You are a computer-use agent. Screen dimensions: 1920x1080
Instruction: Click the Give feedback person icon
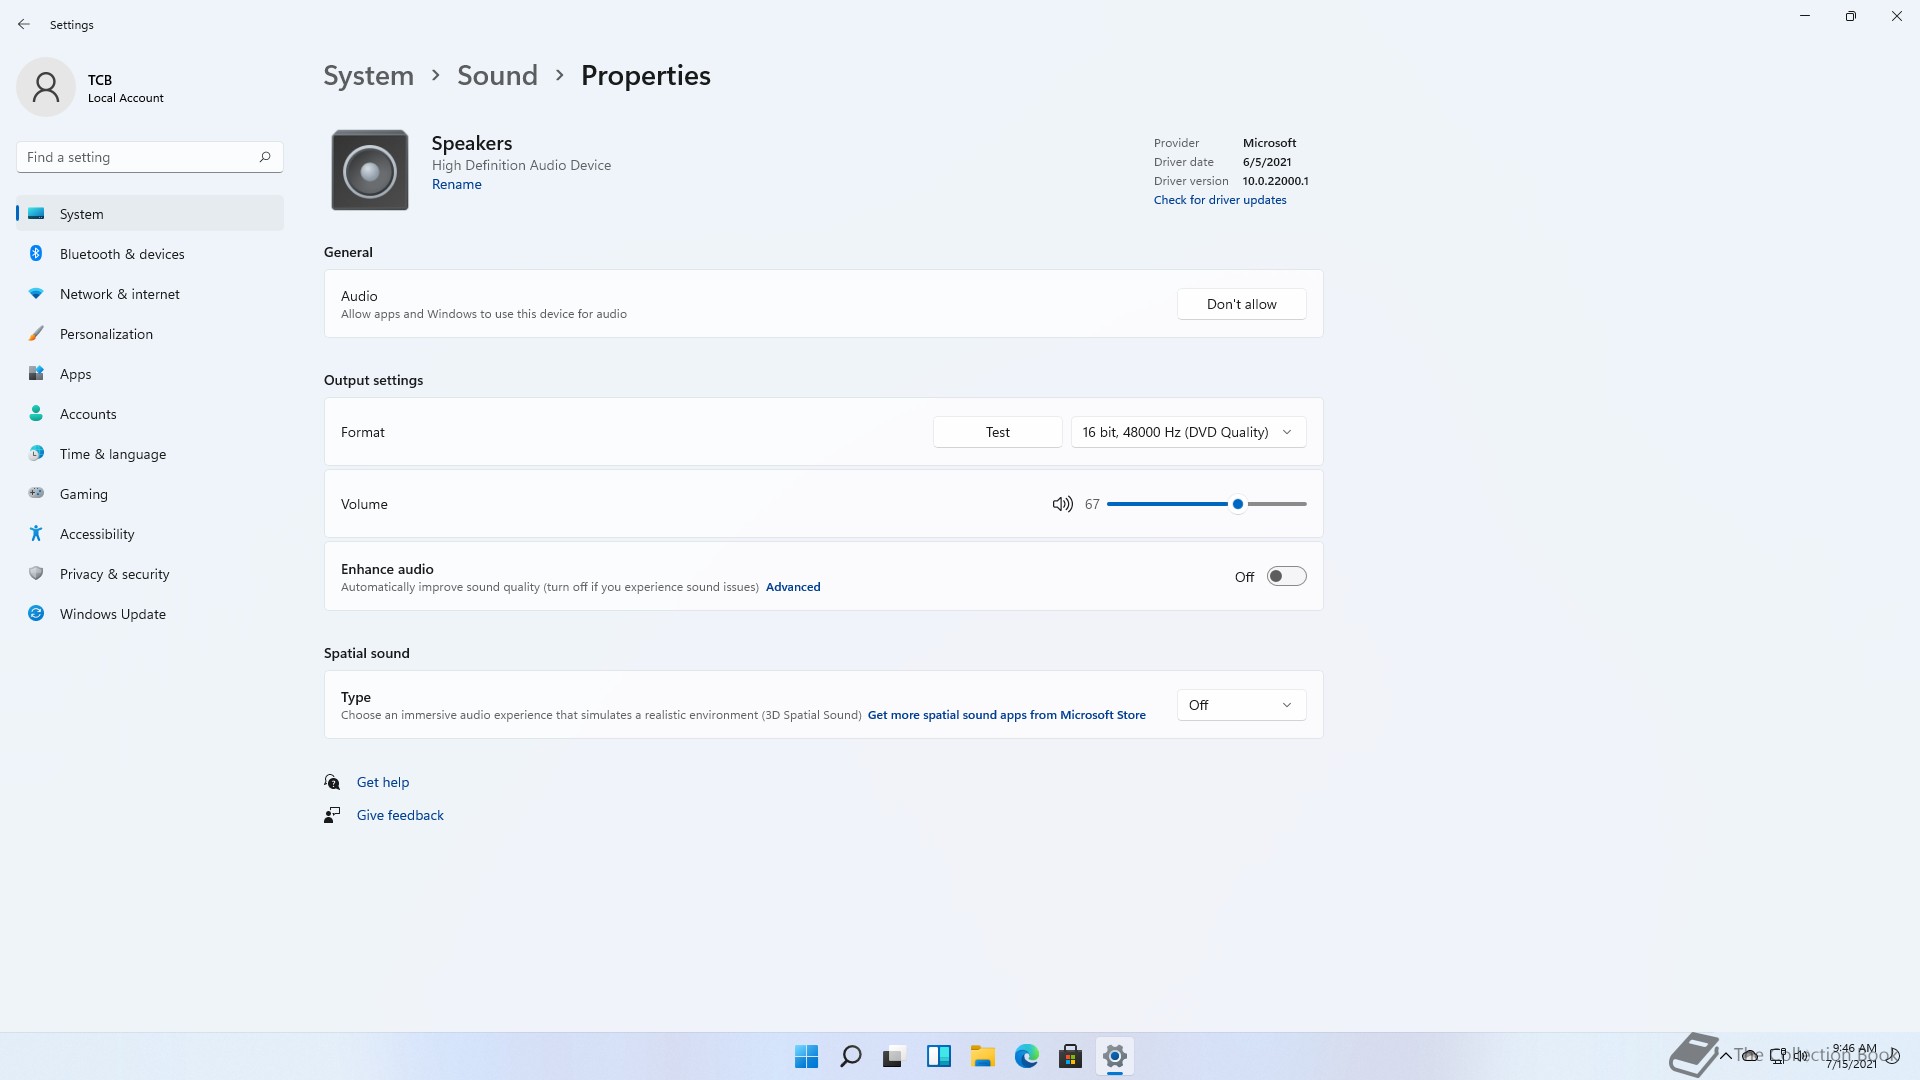[x=332, y=815]
